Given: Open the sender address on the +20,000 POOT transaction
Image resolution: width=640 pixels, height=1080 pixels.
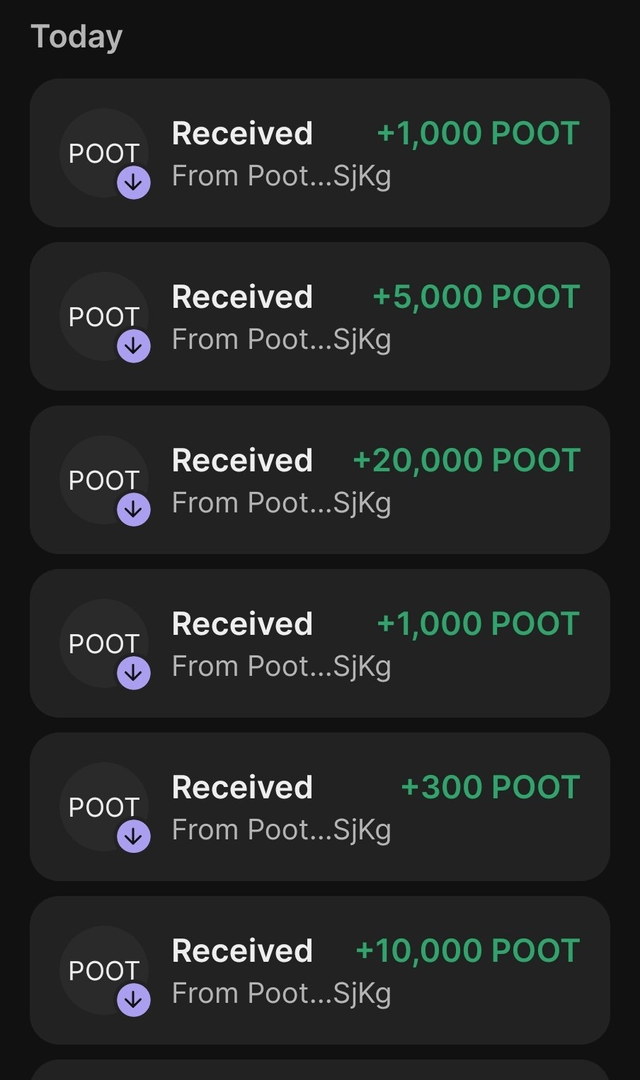Looking at the screenshot, I should coord(281,503).
